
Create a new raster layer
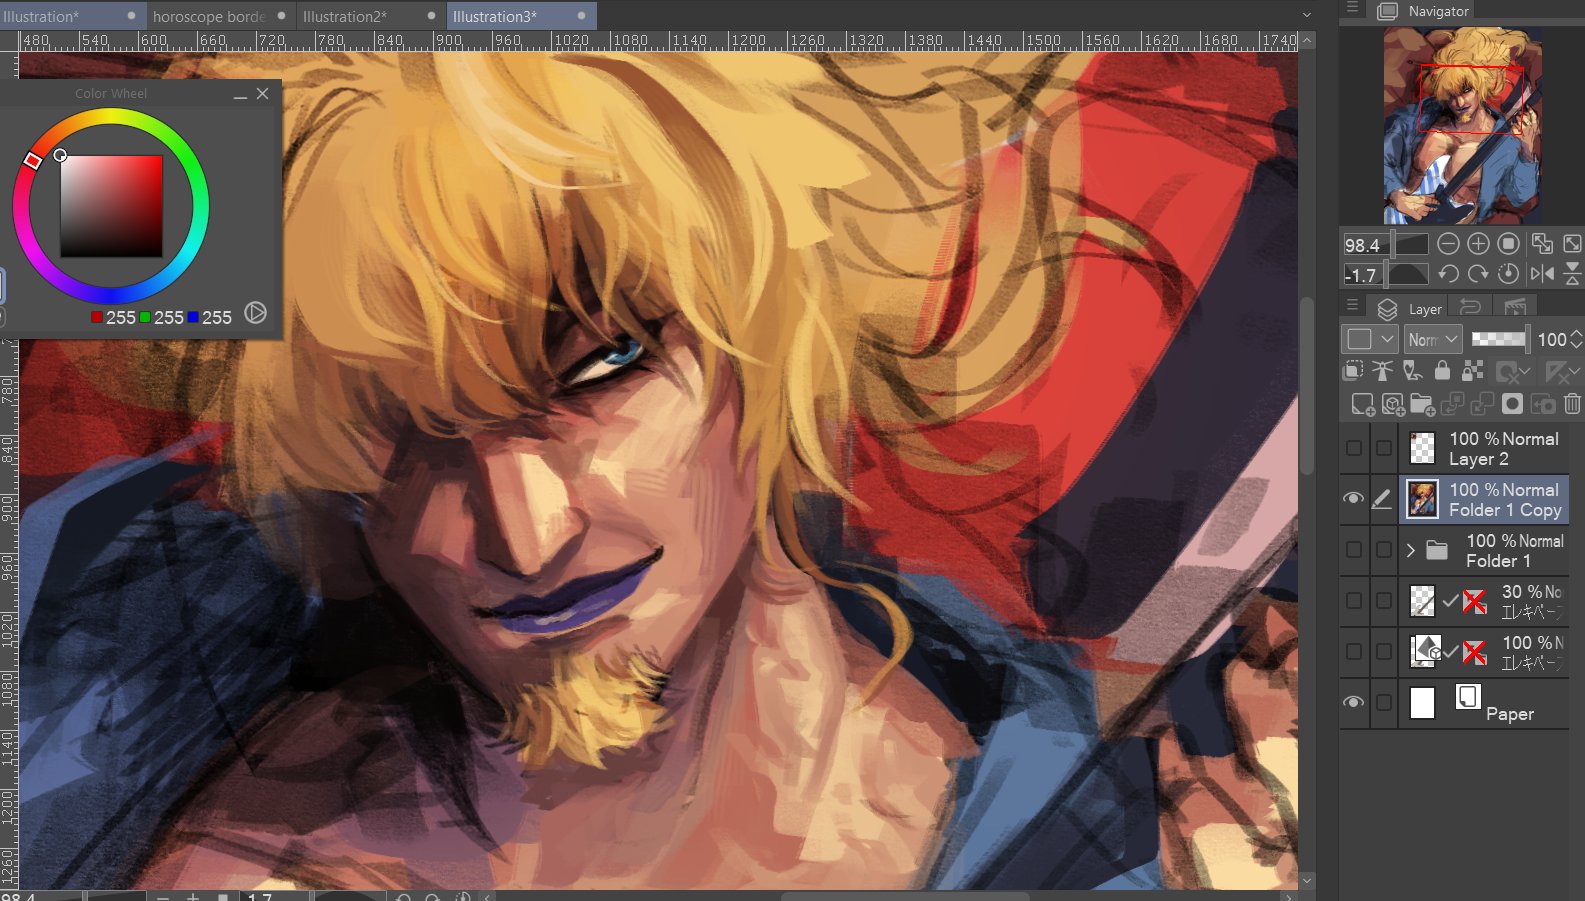[1362, 404]
